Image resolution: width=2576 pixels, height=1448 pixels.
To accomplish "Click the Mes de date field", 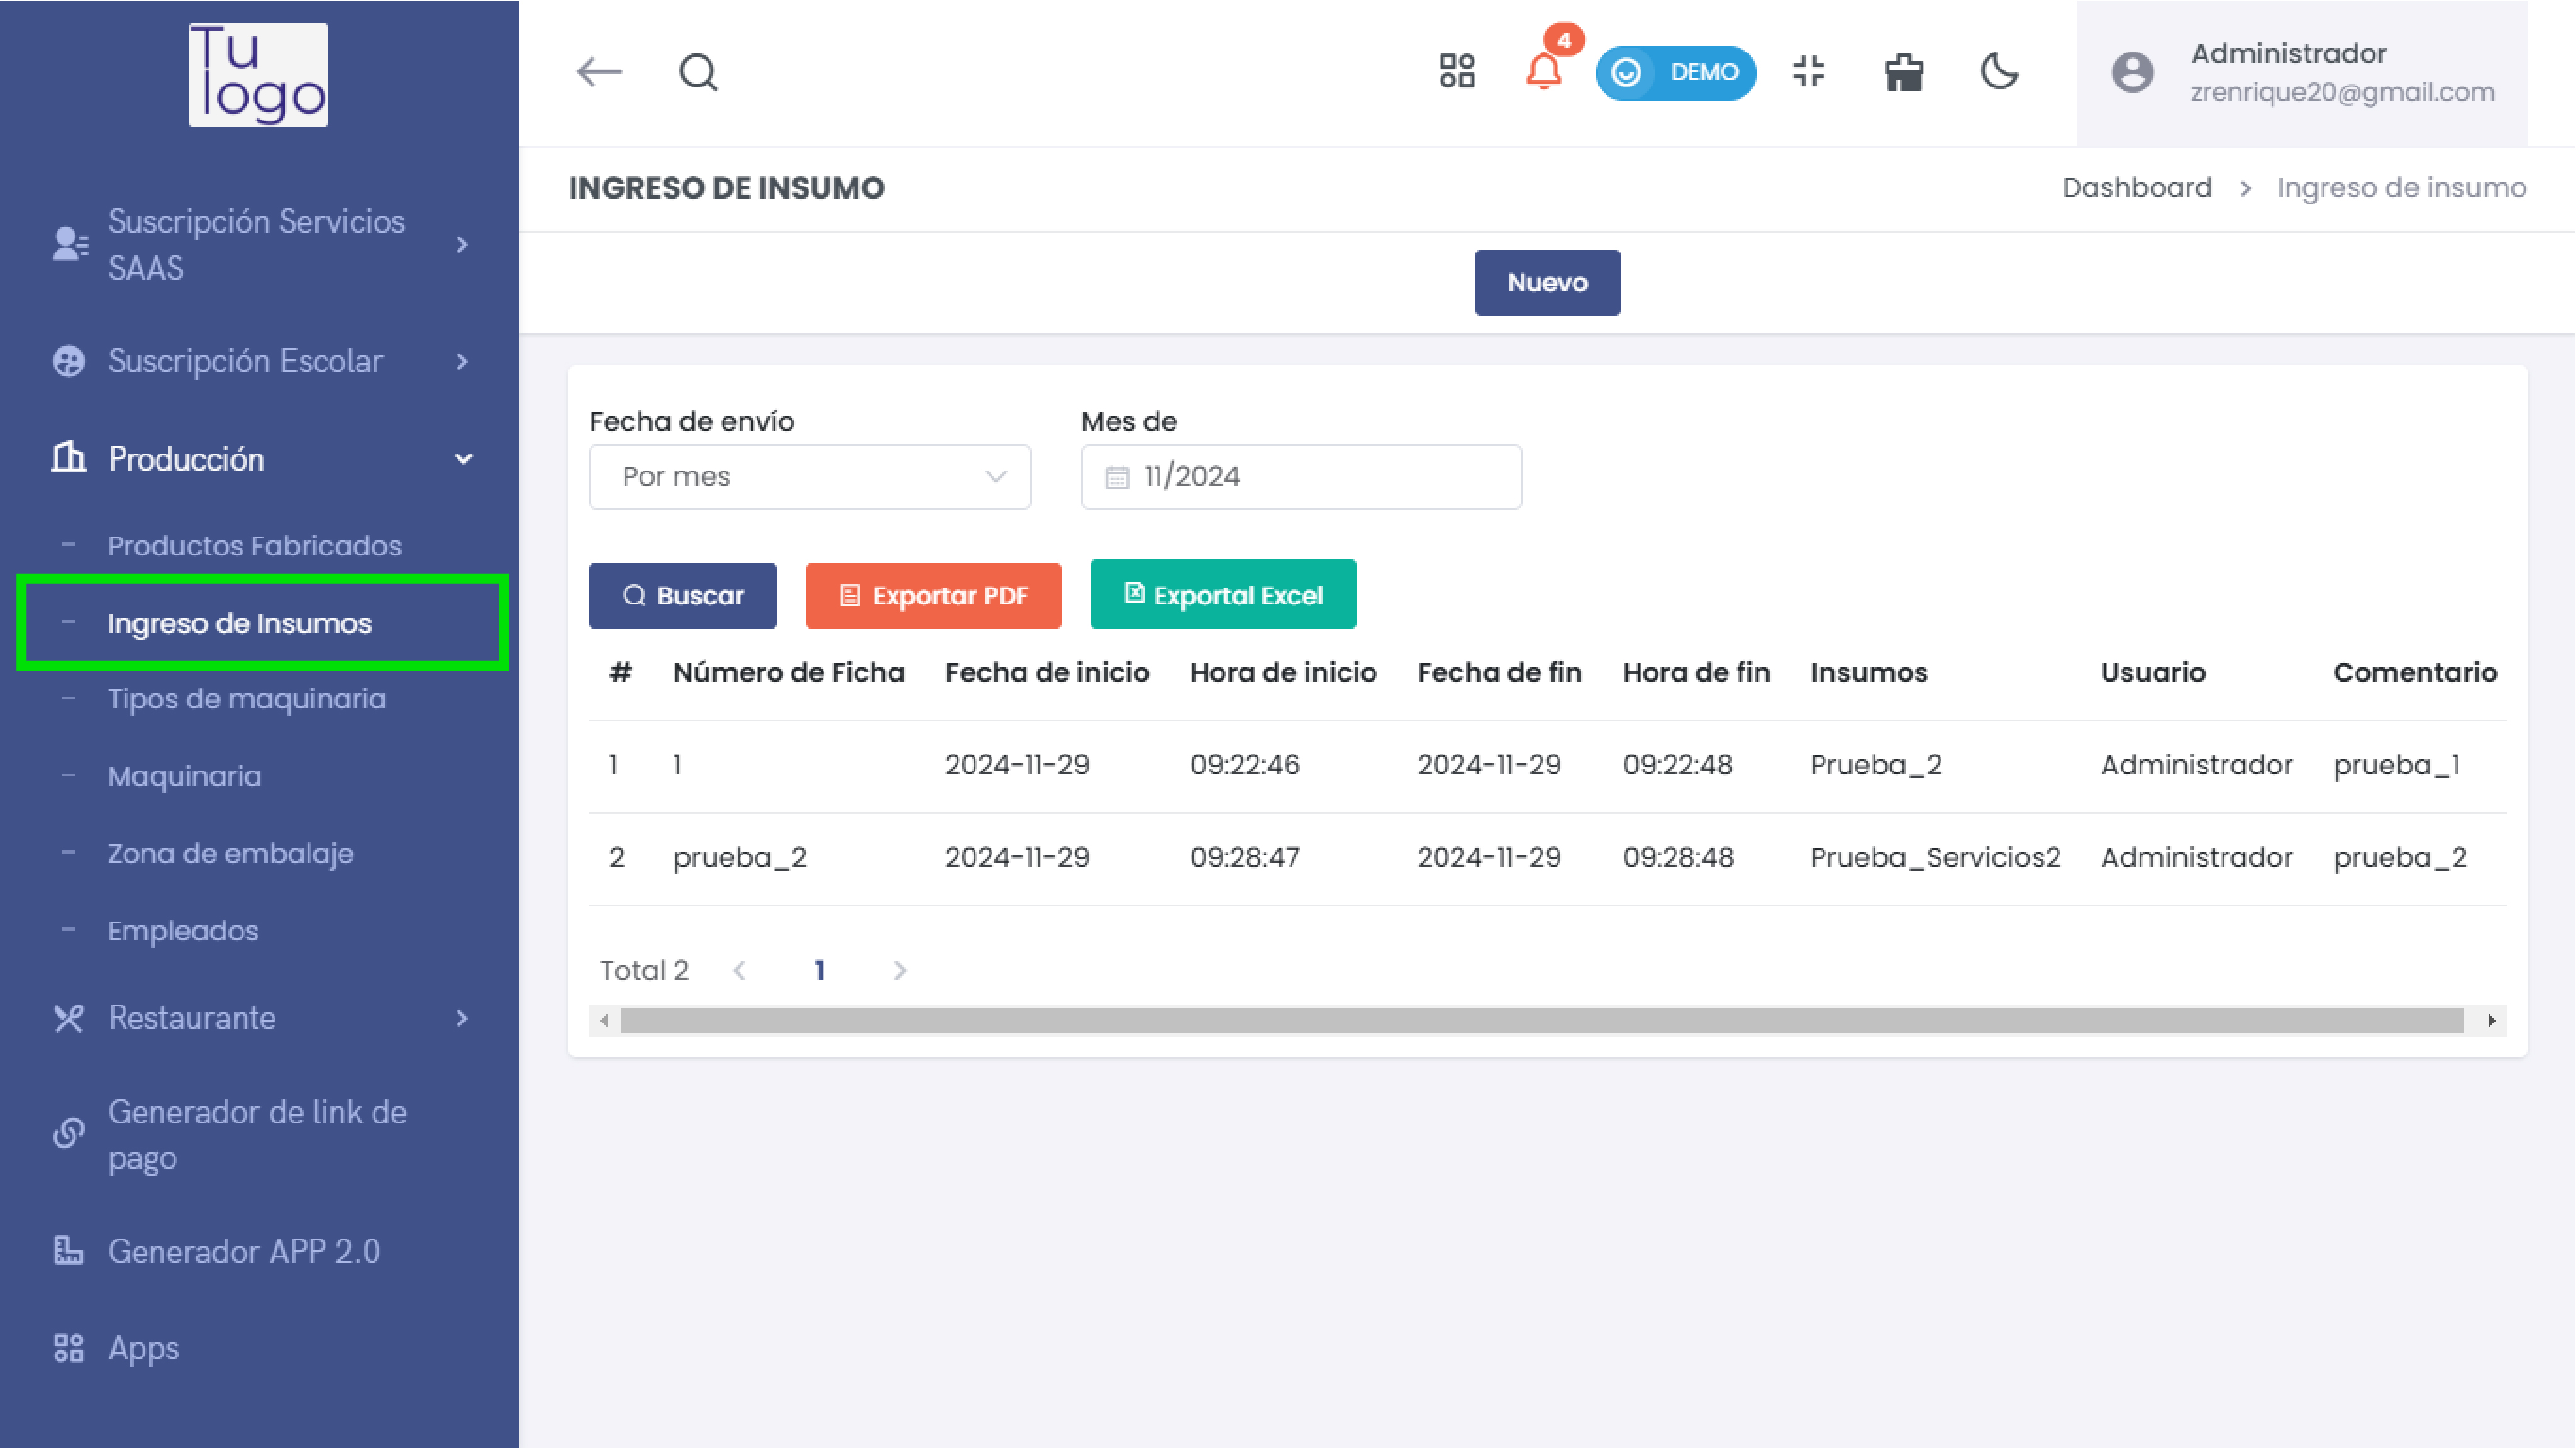I will (x=1300, y=477).
